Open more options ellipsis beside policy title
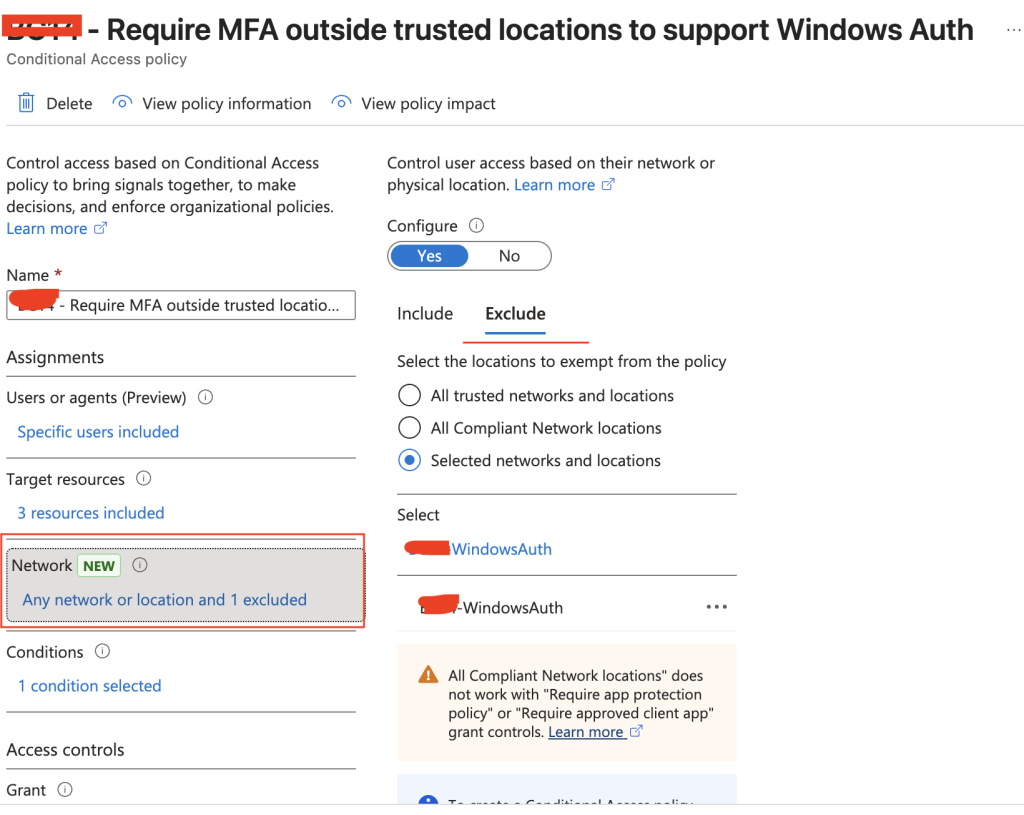 click(1013, 31)
